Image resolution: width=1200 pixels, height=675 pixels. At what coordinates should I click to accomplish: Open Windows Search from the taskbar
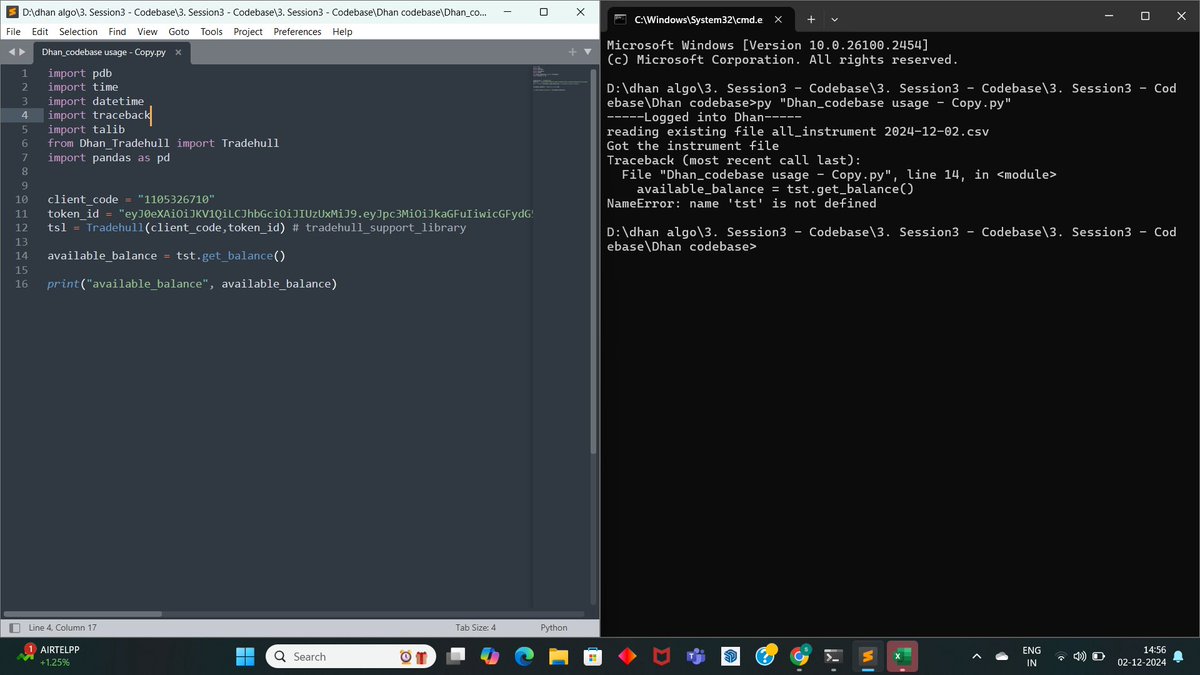[350, 656]
